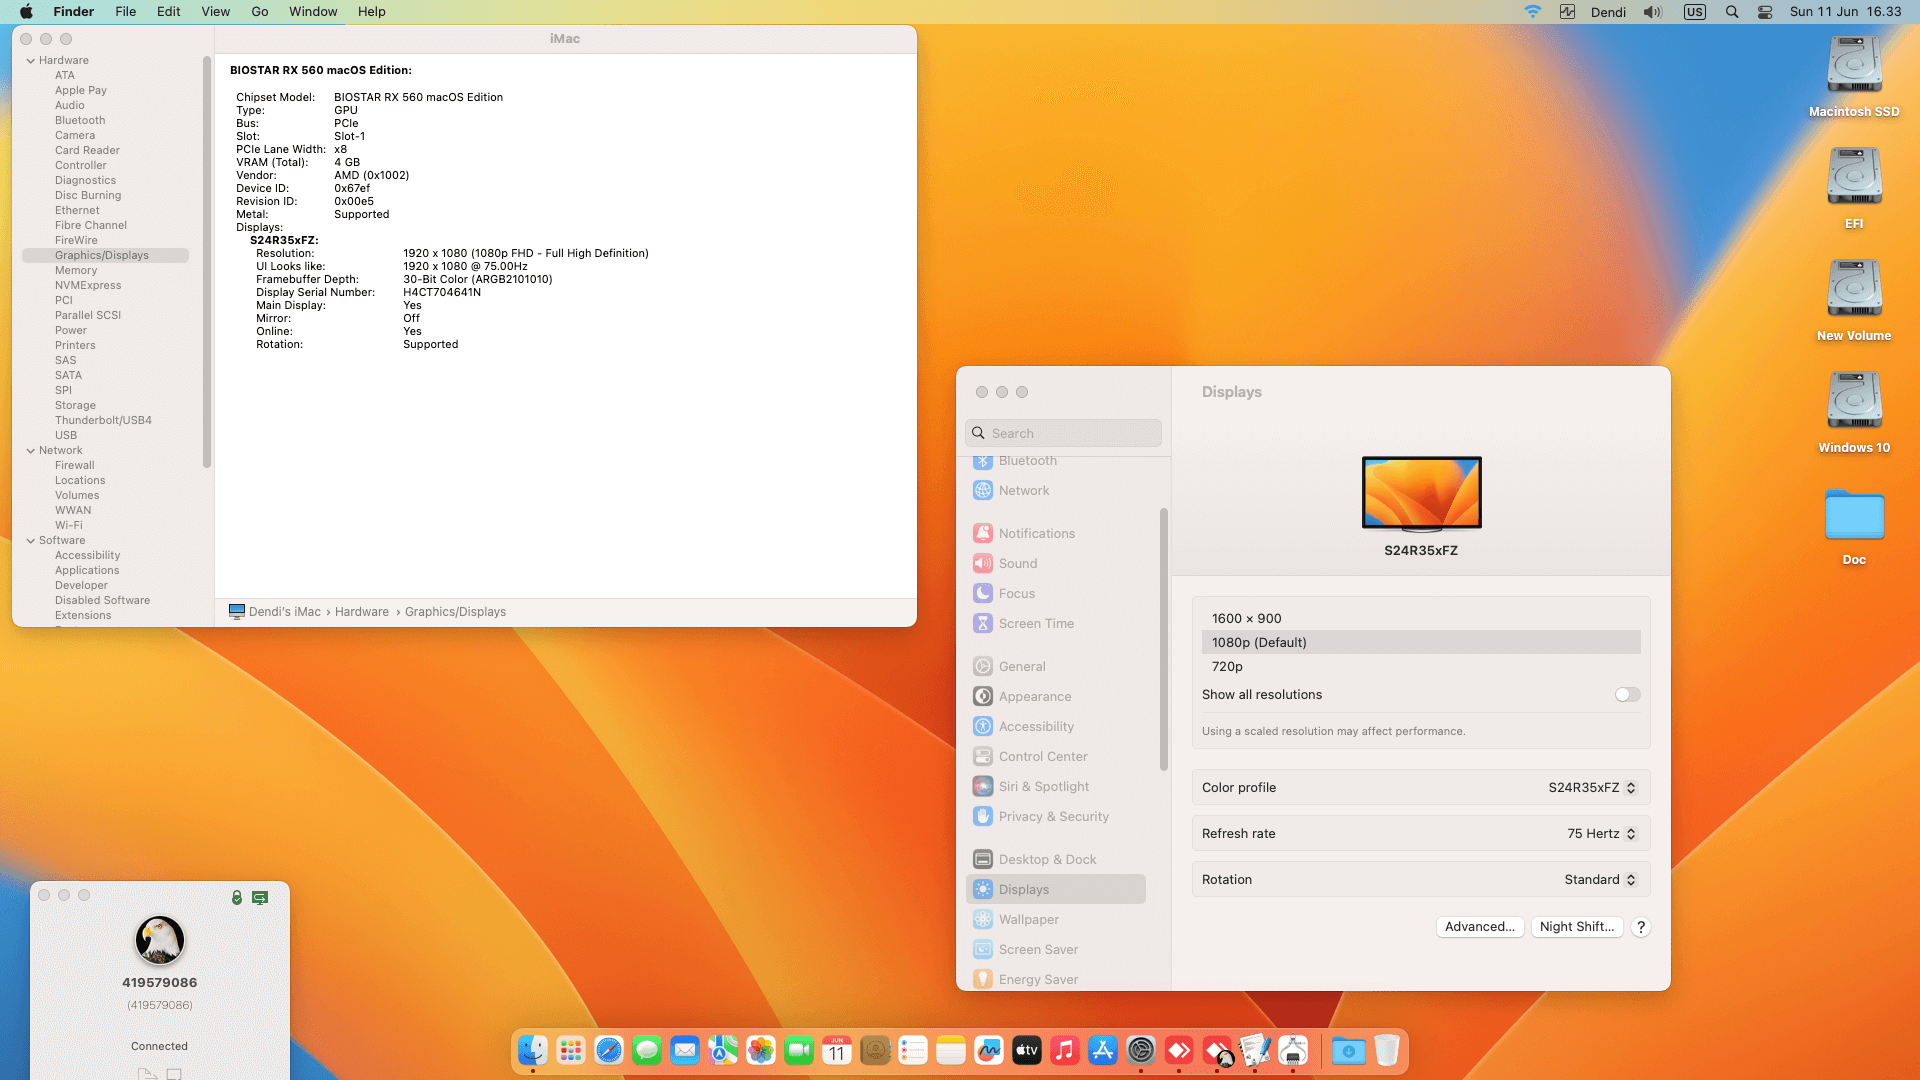1920x1080 pixels.
Task: Select the Doc folder on the desktop
Action: (x=1854, y=526)
